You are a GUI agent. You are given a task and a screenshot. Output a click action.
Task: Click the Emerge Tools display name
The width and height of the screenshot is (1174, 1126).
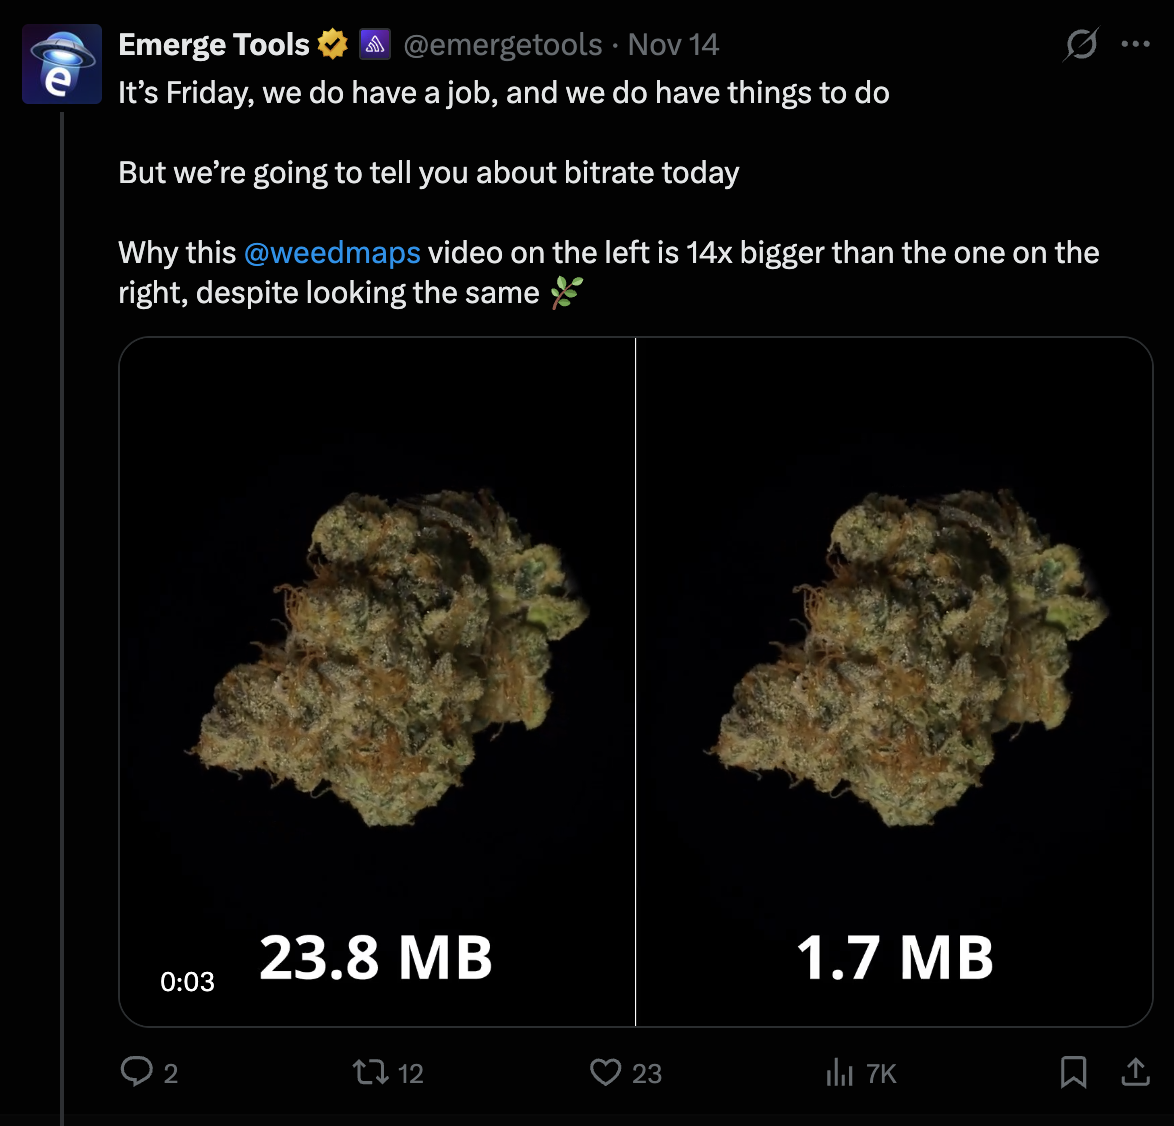point(213,45)
